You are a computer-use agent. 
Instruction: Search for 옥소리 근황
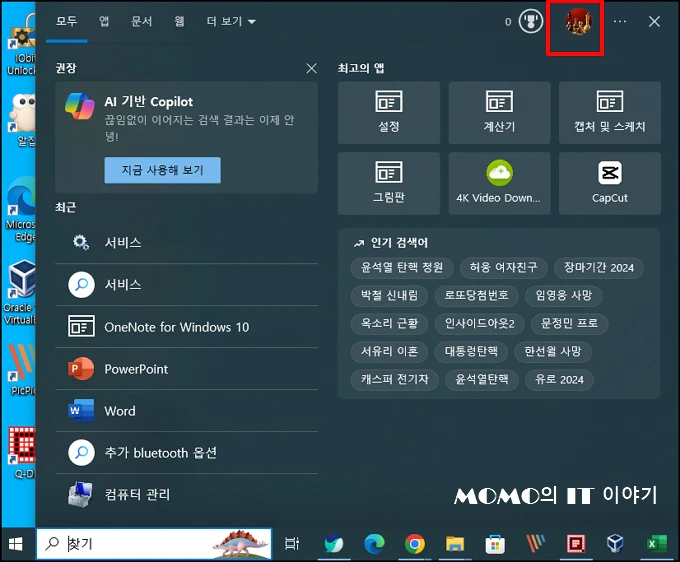tap(389, 323)
